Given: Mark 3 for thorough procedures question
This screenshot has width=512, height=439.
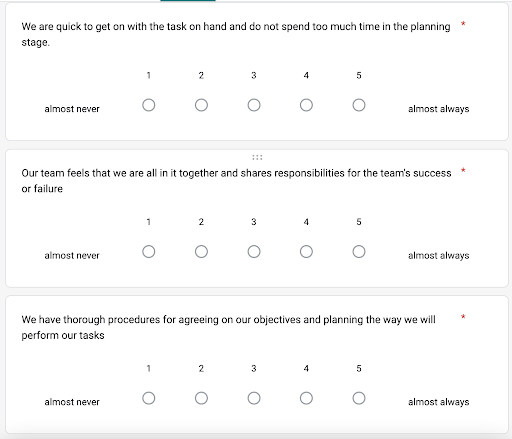Looking at the screenshot, I should 254,398.
